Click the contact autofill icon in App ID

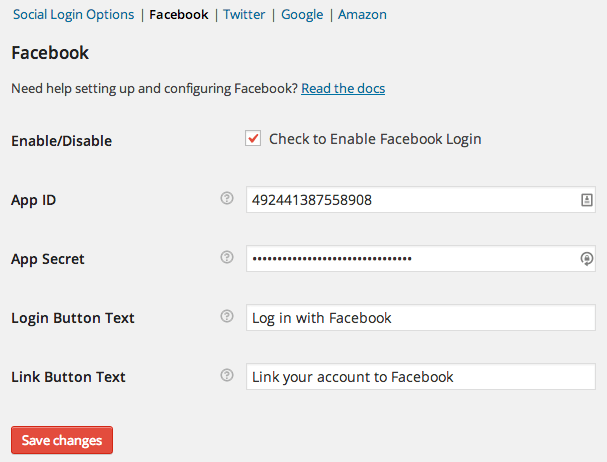[x=587, y=200]
